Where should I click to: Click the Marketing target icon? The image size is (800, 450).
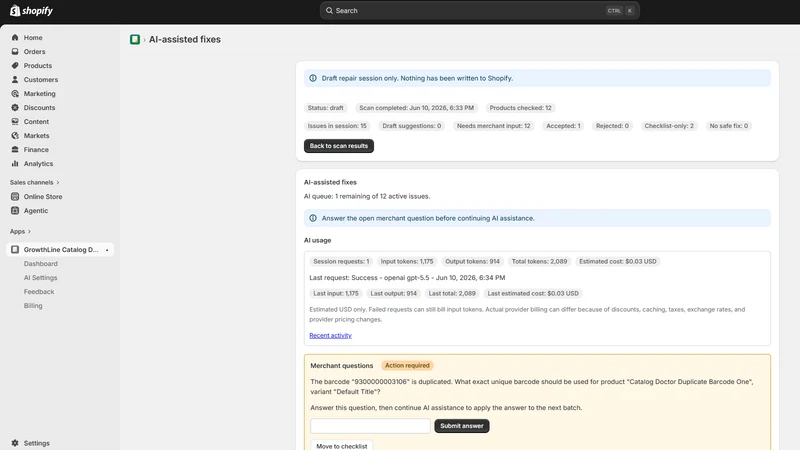[15, 93]
